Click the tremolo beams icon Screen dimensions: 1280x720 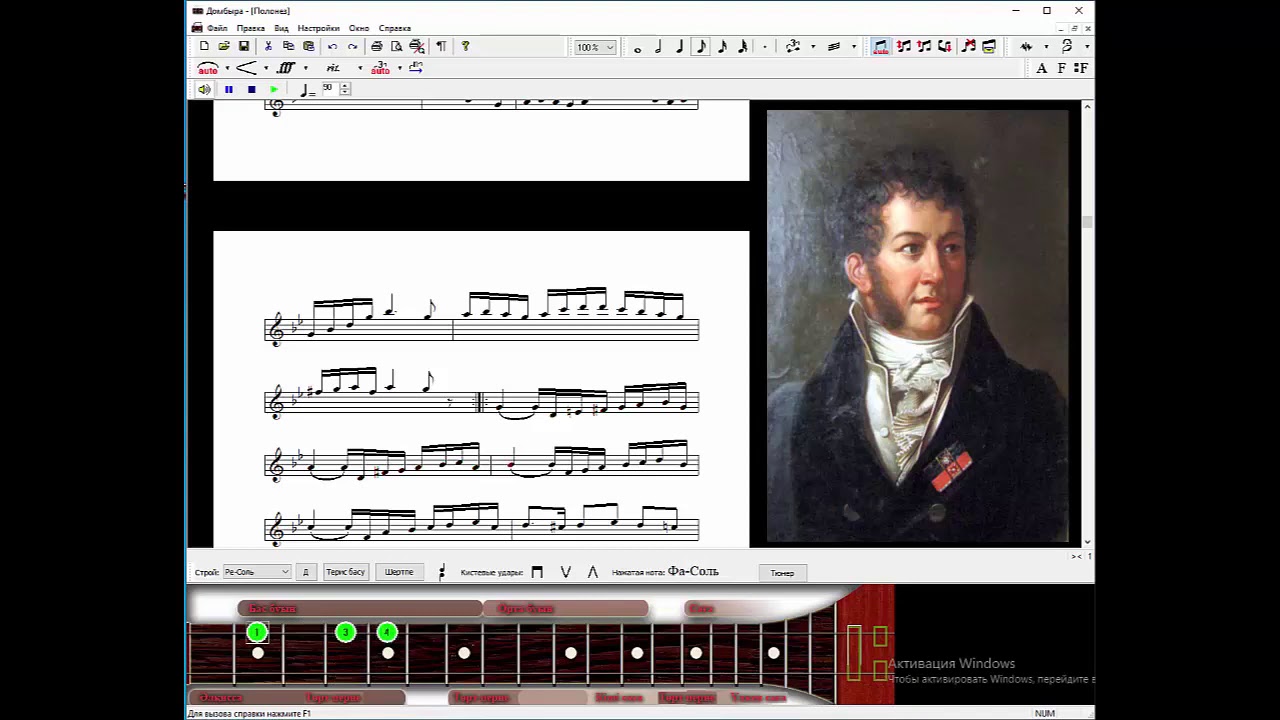point(834,47)
